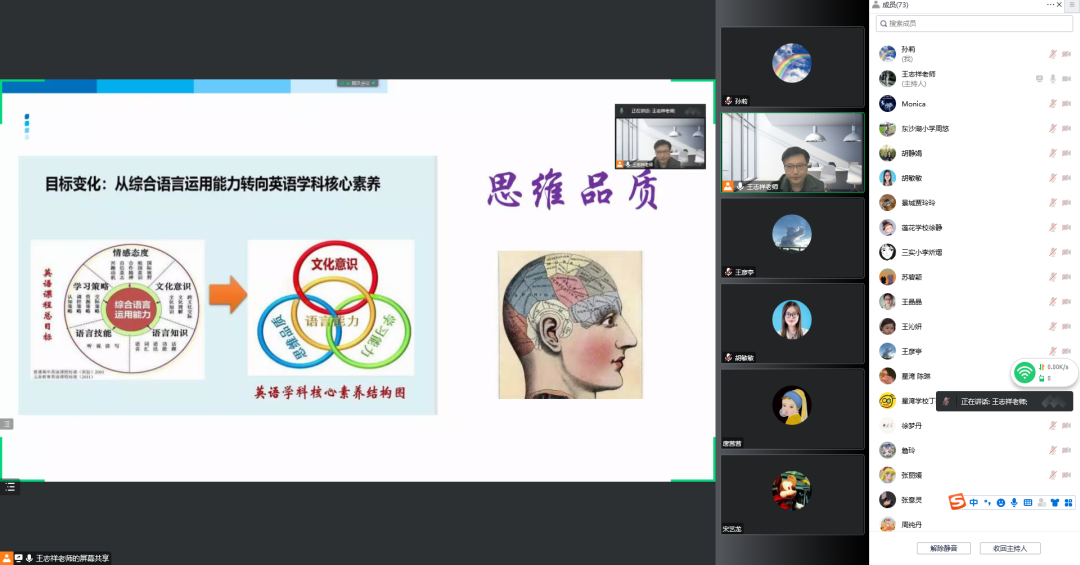Image resolution: width=1080 pixels, height=565 pixels.
Task: Click camera icon on 王志祥老师 host row
Action: [1066, 79]
